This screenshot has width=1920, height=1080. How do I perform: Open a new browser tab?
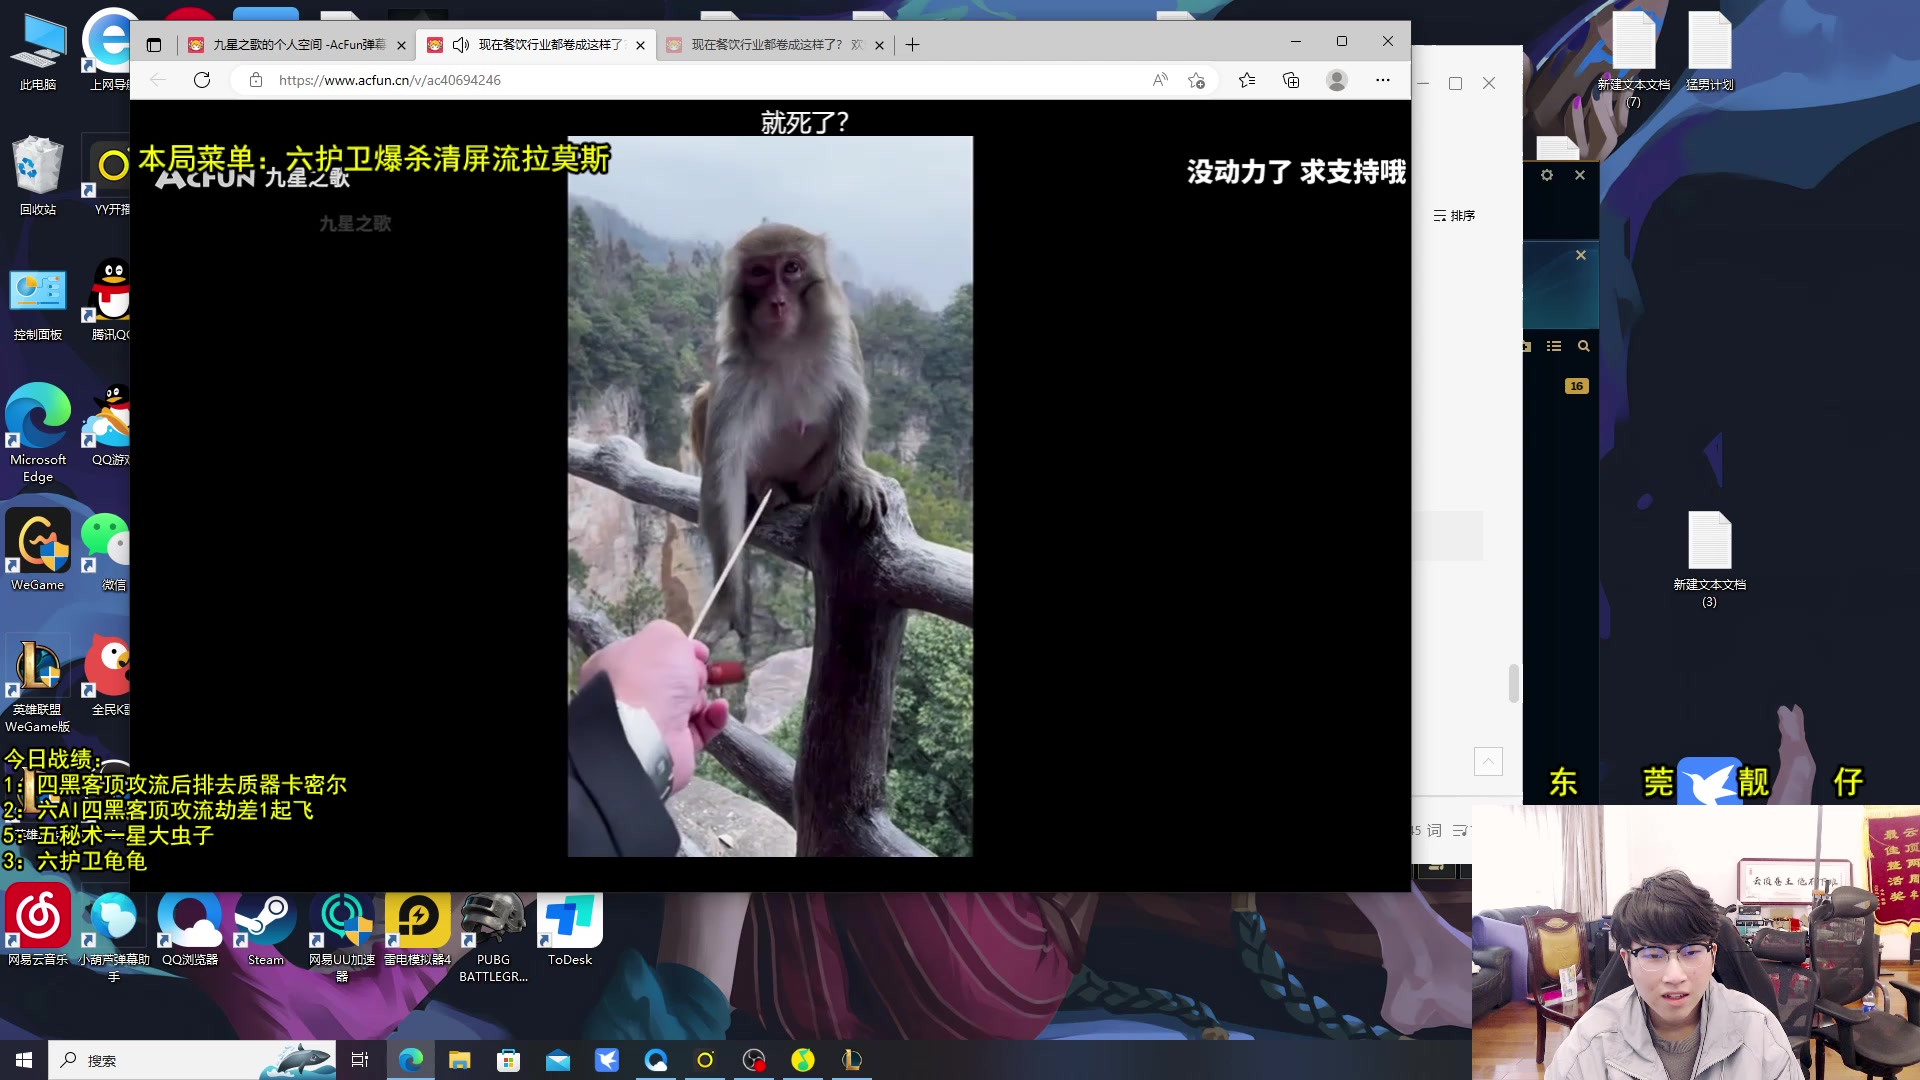click(912, 45)
